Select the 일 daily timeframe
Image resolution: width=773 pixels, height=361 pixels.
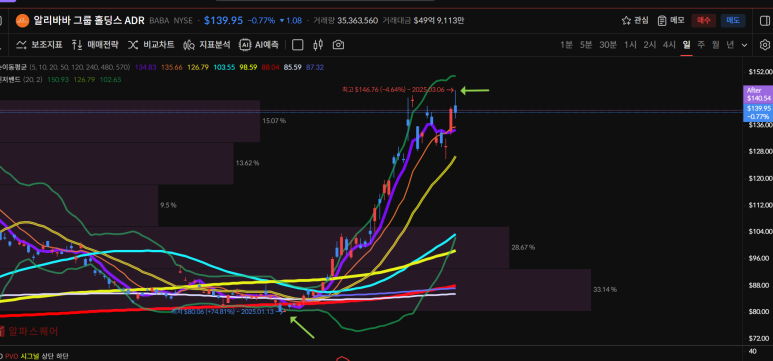pyautogui.click(x=686, y=45)
